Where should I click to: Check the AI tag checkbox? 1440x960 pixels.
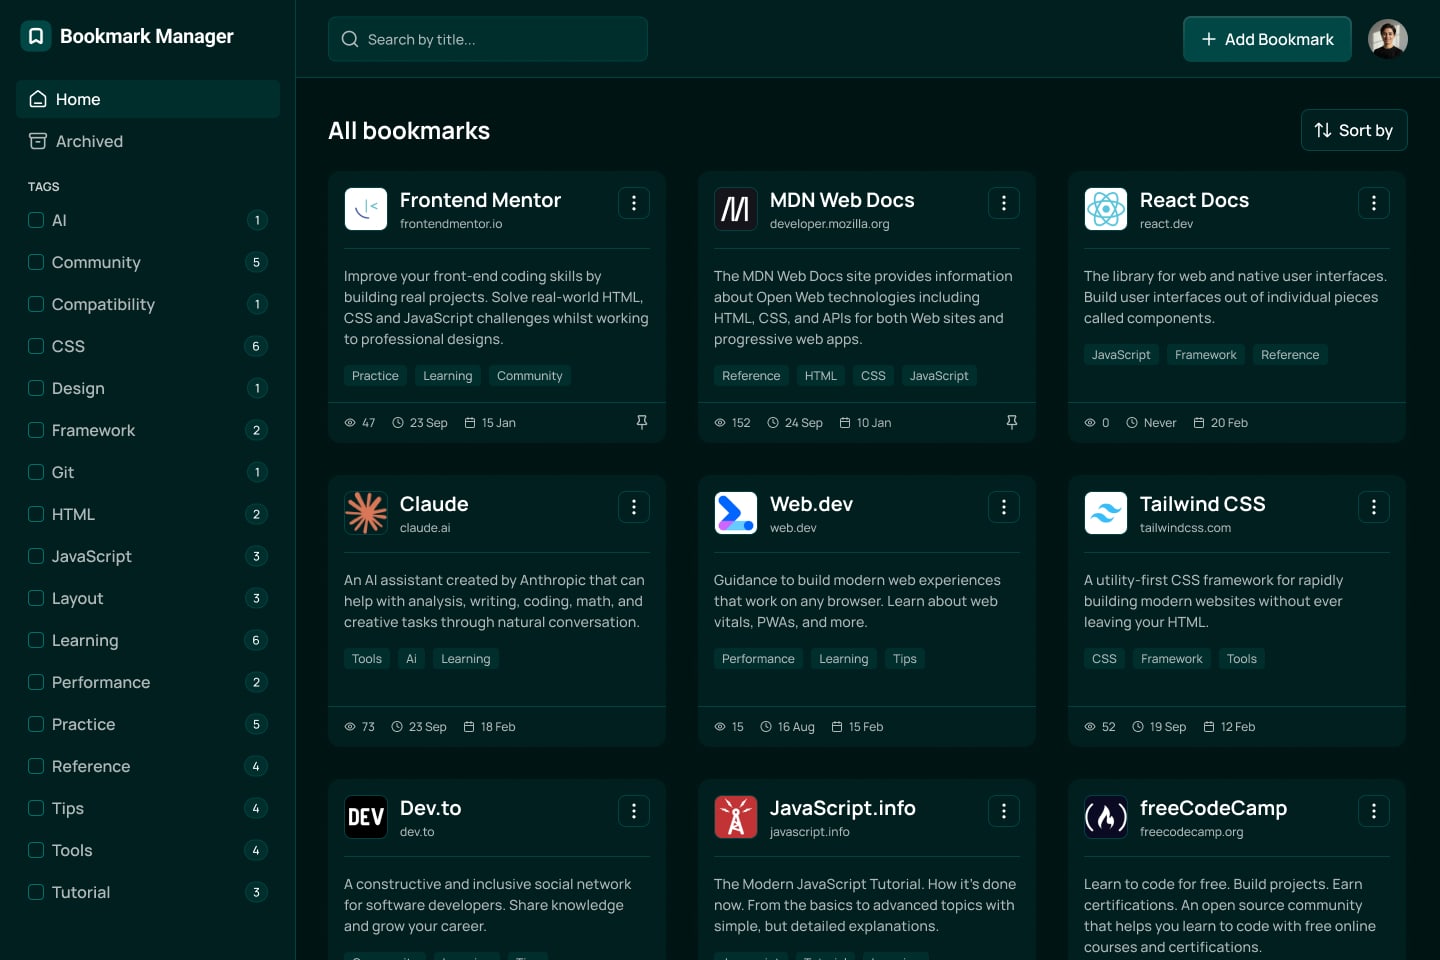click(36, 220)
